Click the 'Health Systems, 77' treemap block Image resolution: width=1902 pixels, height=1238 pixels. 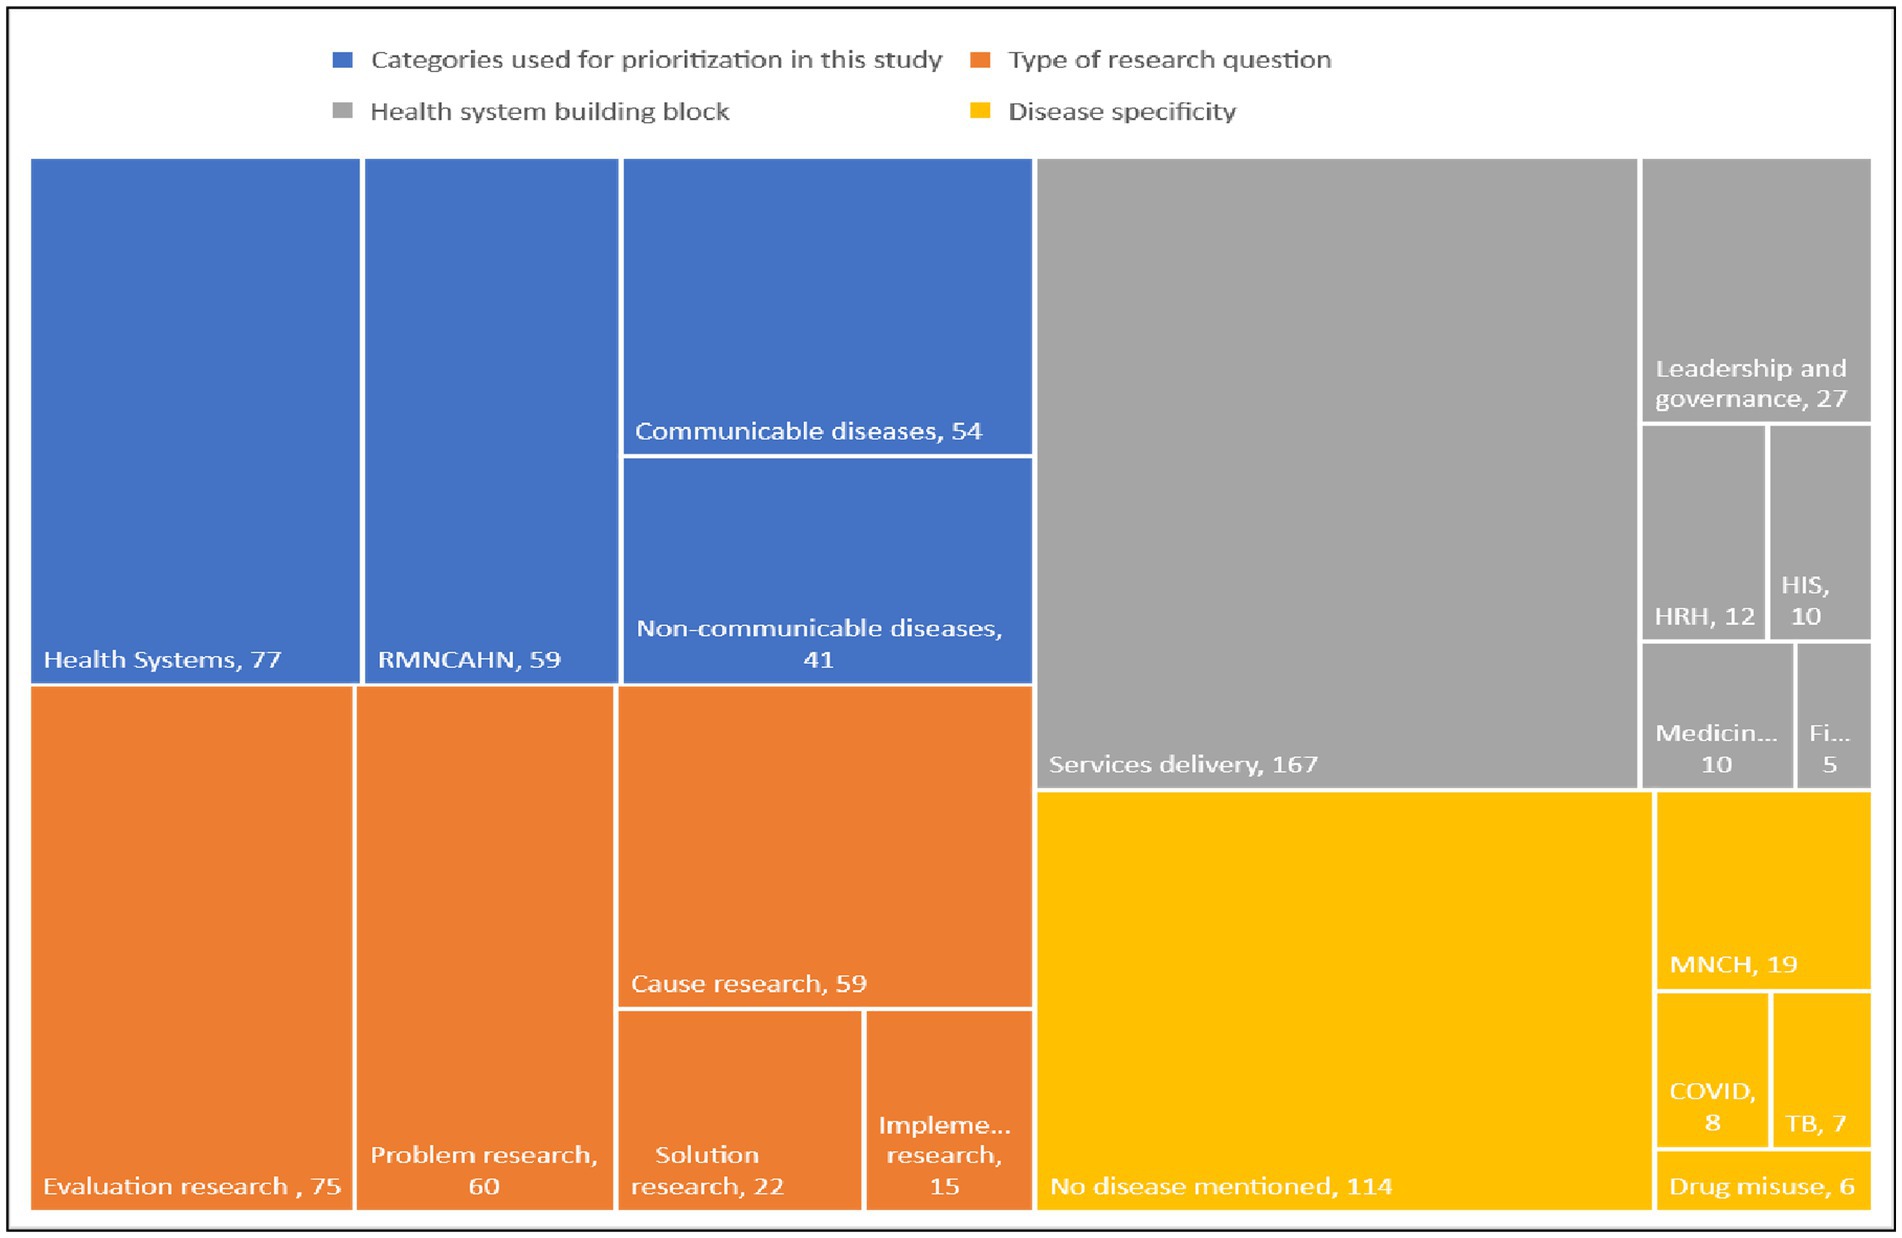pyautogui.click(x=195, y=421)
